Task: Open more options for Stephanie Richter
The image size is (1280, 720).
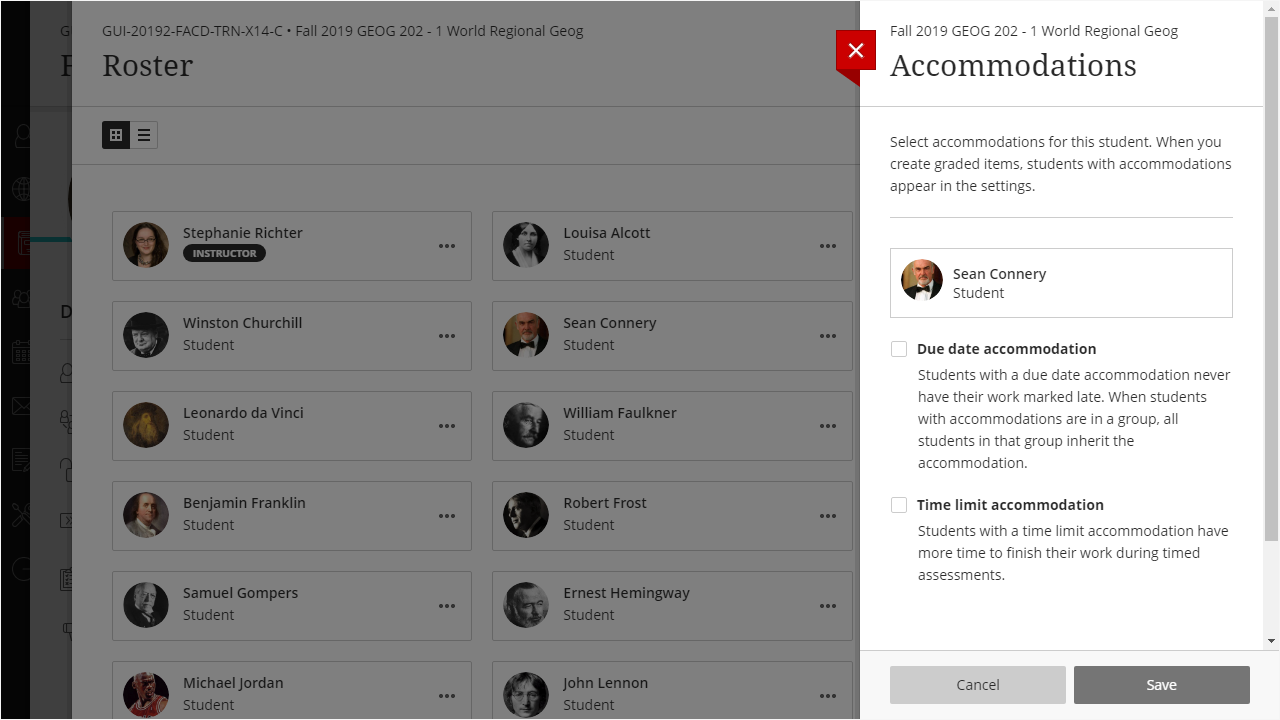Action: pos(447,246)
